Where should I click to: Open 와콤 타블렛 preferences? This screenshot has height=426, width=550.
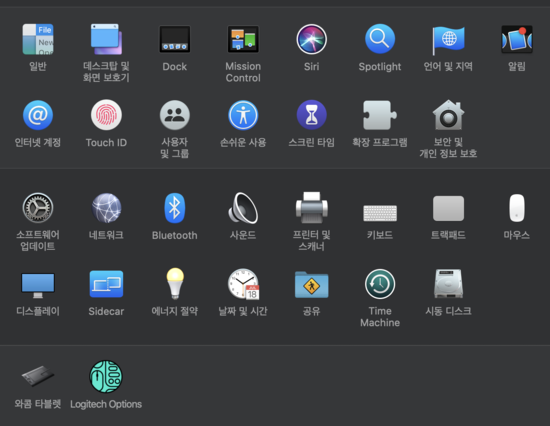pyautogui.click(x=38, y=376)
